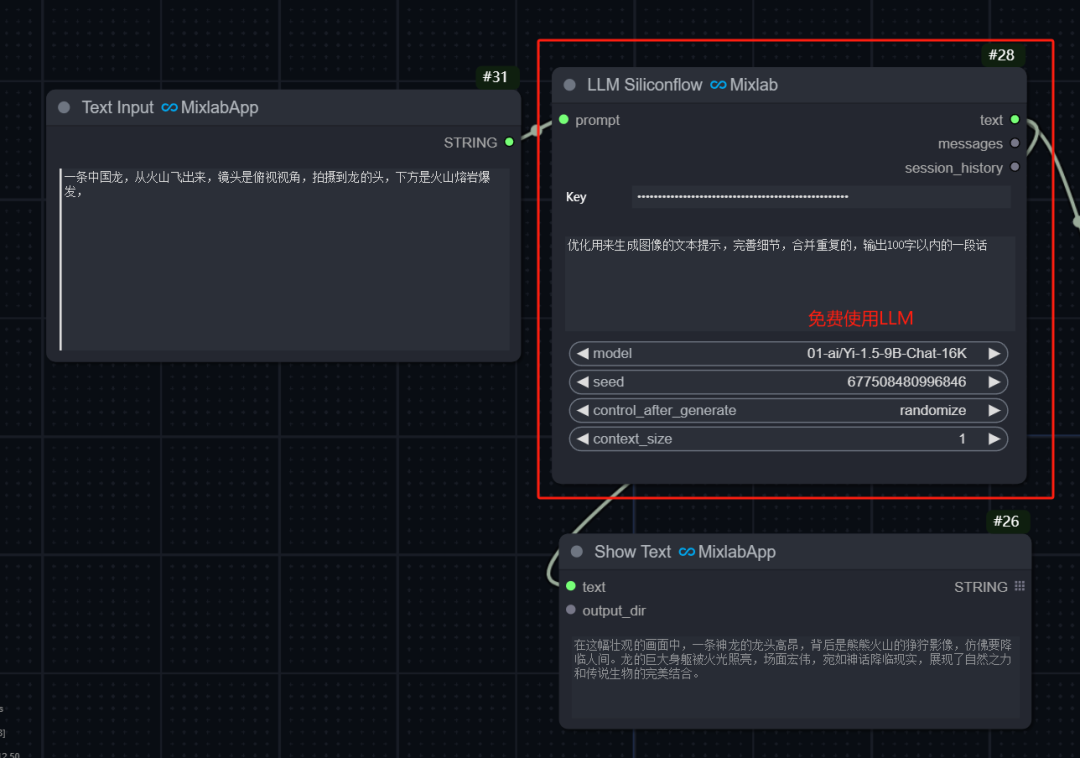Click the messages label

click(x=970, y=144)
